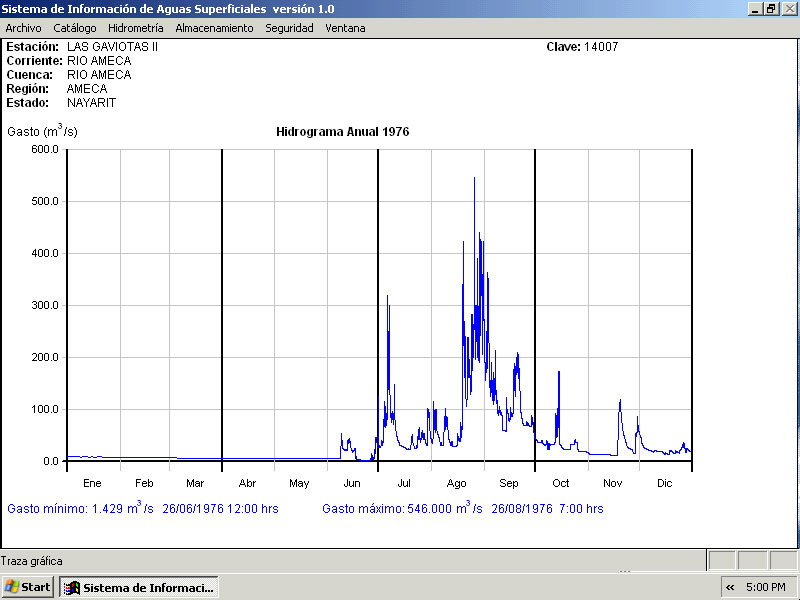Viewport: 800px width, 600px height.
Task: Open the Almacenamiento menu
Action: [x=214, y=28]
